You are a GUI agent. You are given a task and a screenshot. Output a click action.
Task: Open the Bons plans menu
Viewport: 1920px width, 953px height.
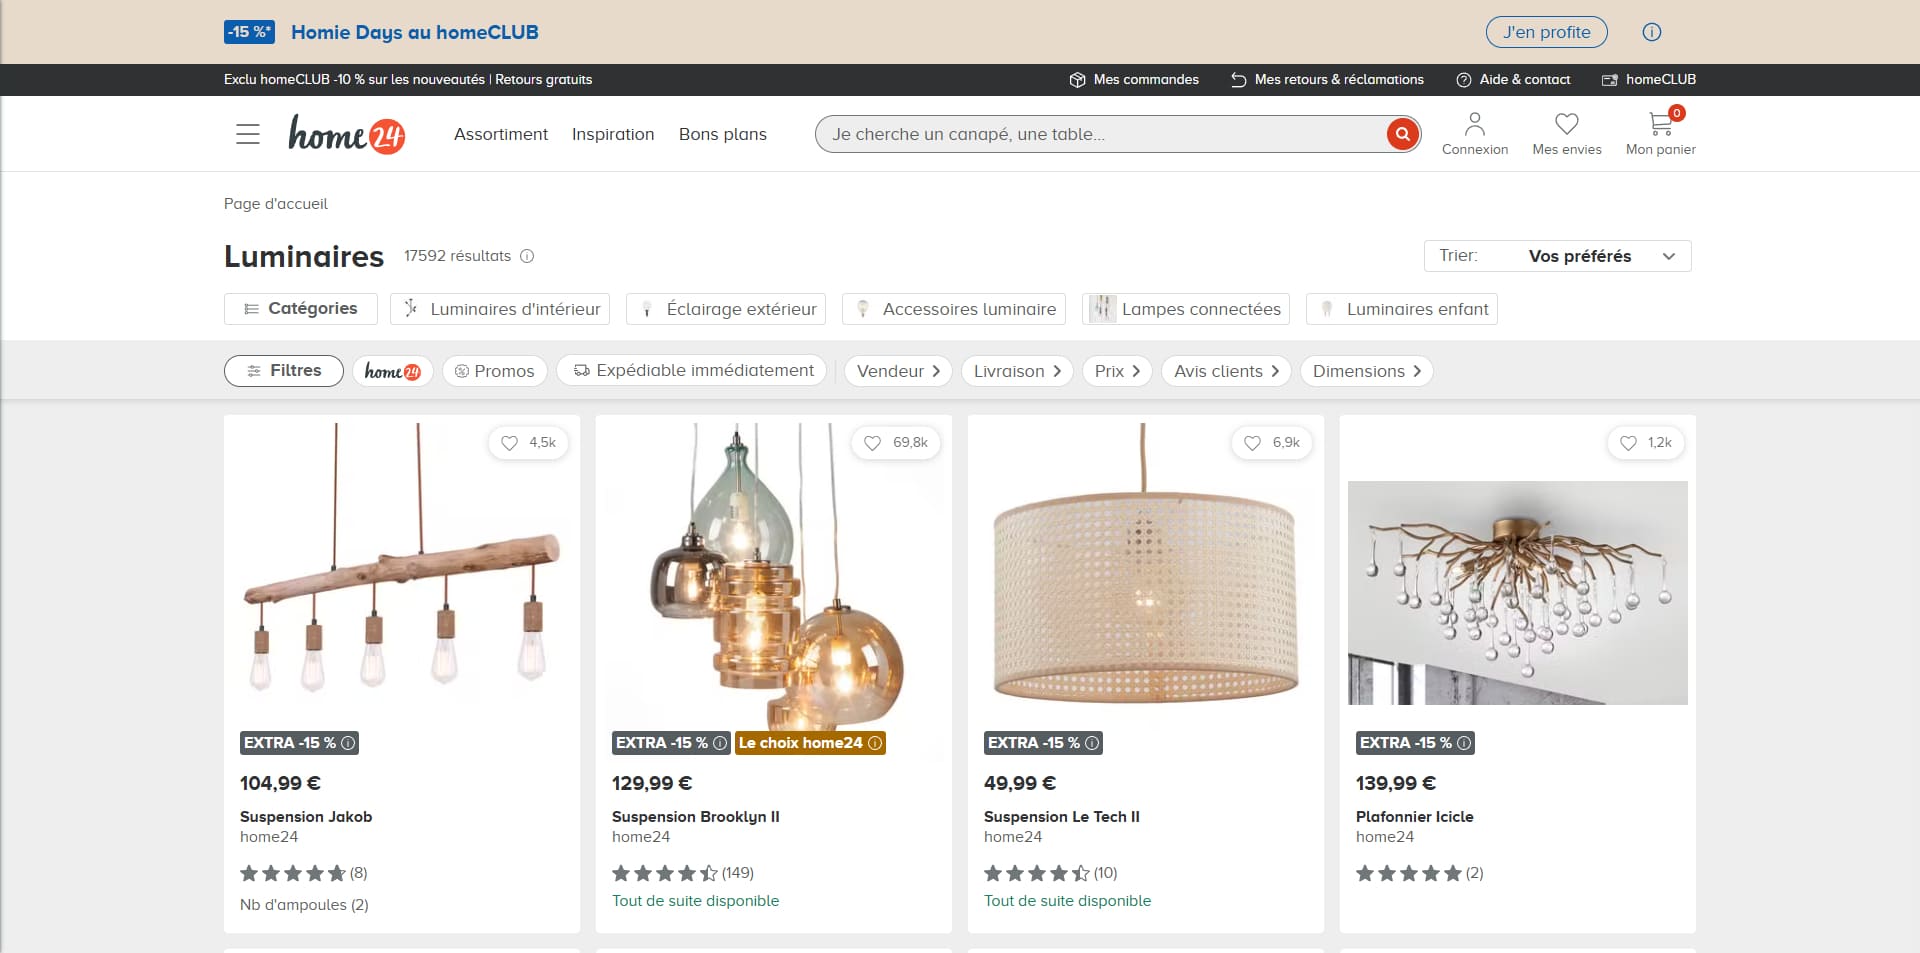723,134
